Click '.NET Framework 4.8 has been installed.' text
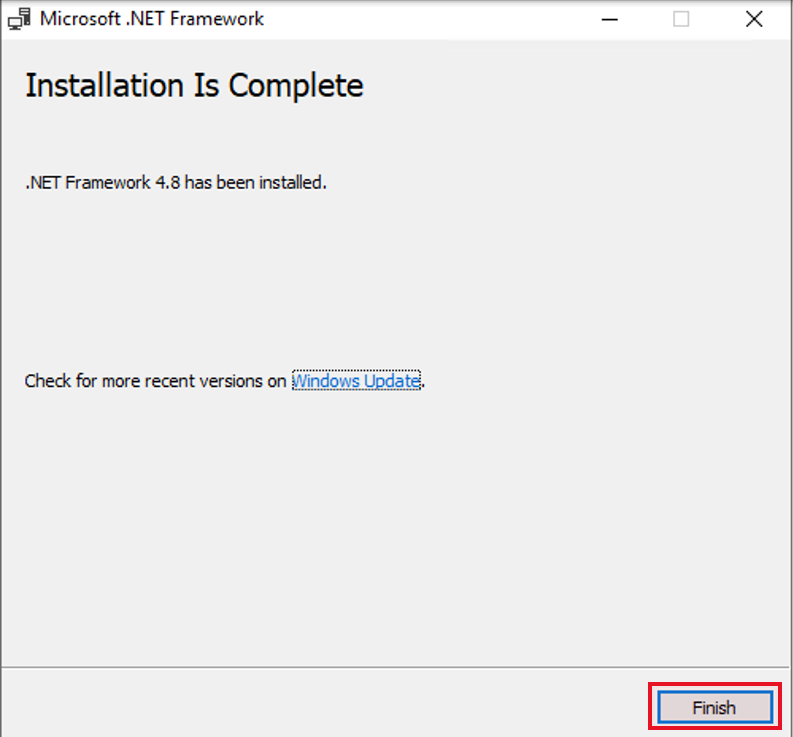The image size is (793, 737). (176, 182)
